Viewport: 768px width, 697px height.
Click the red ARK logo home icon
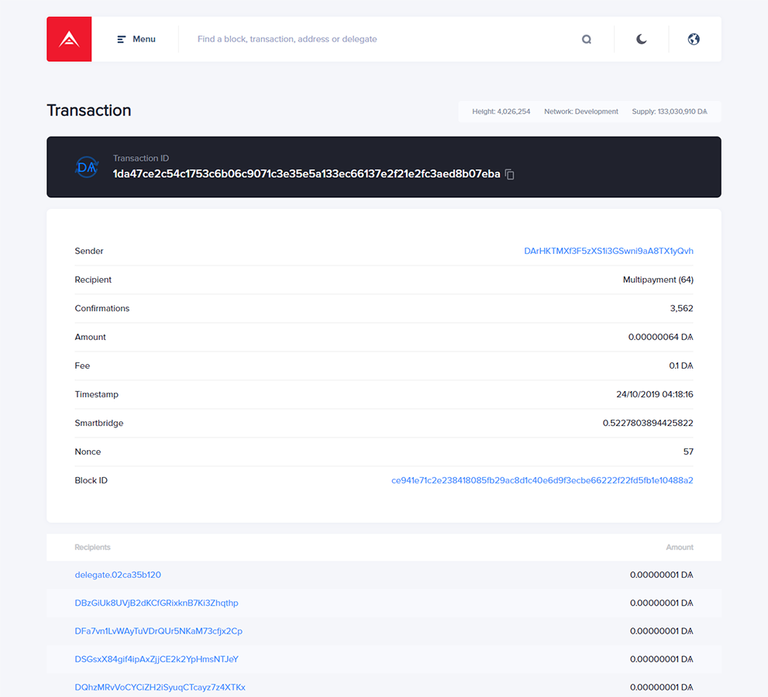pos(69,39)
